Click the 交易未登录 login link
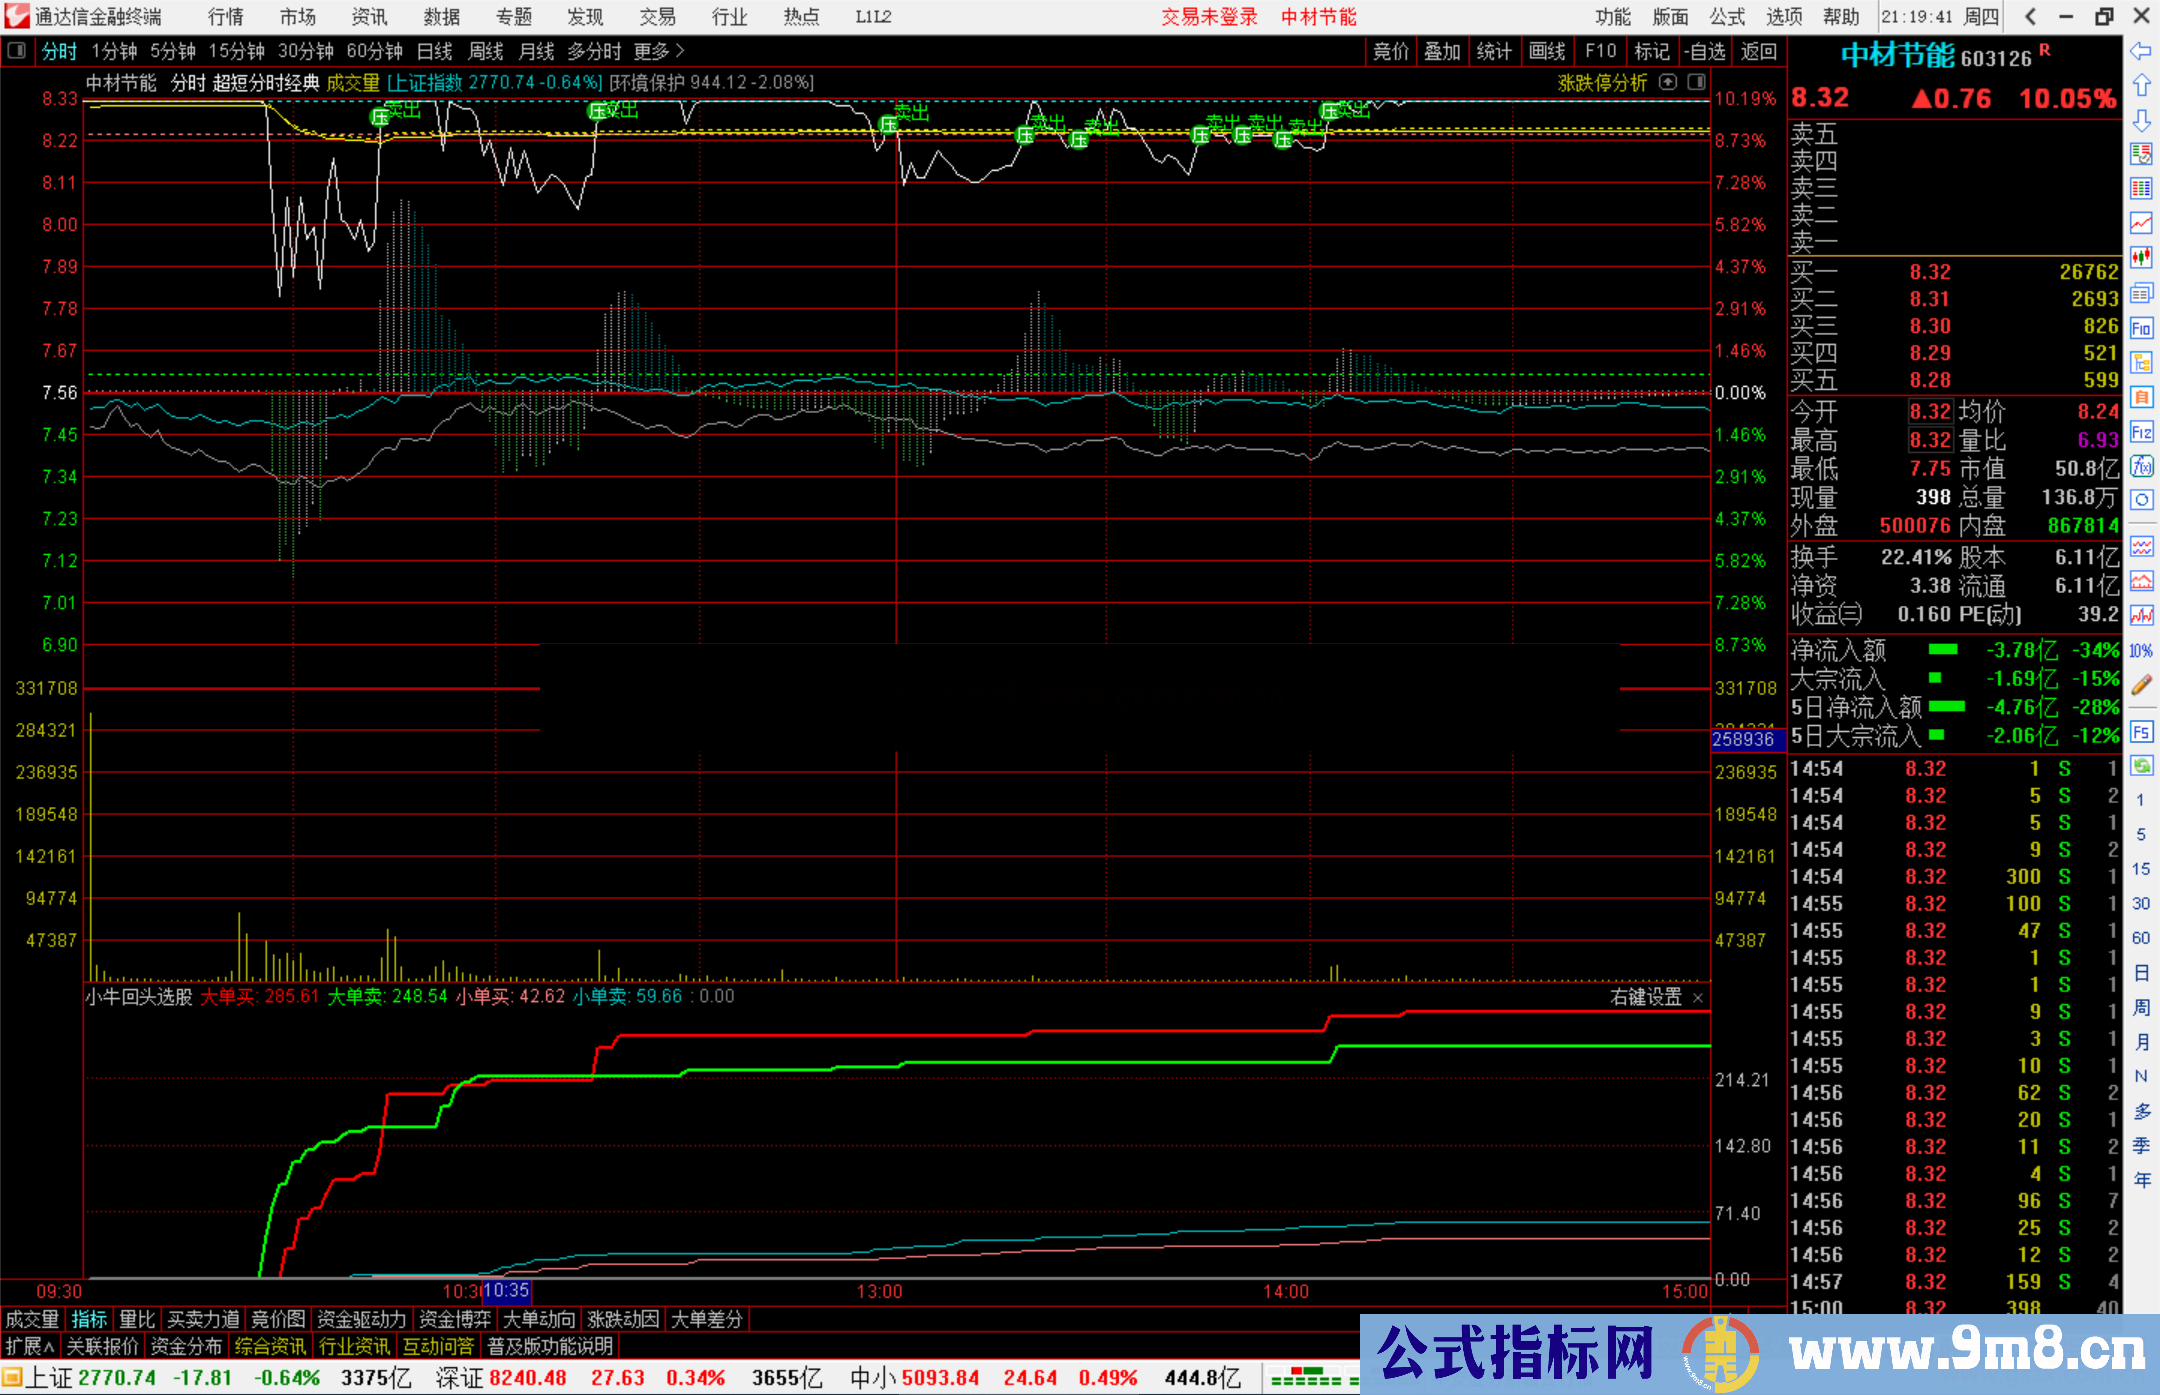 (x=1209, y=16)
